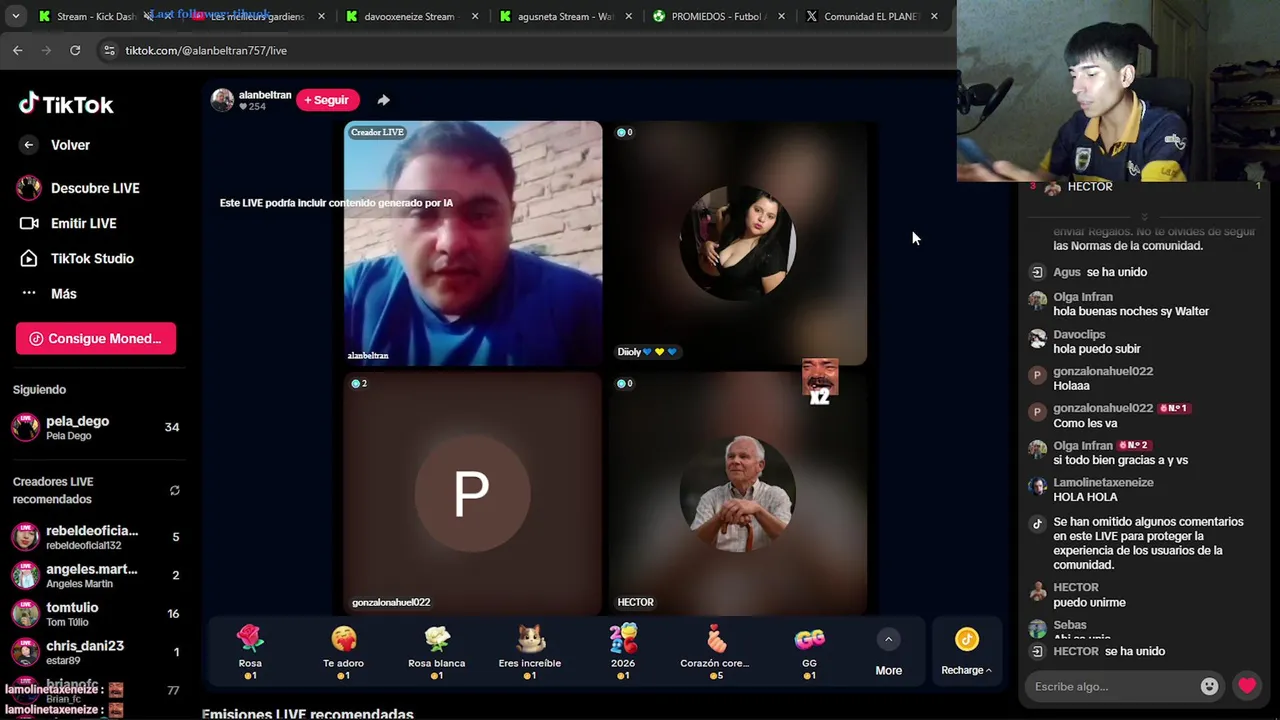Select gonzalonahuel022 guest tile
The width and height of the screenshot is (1280, 720).
[473, 494]
